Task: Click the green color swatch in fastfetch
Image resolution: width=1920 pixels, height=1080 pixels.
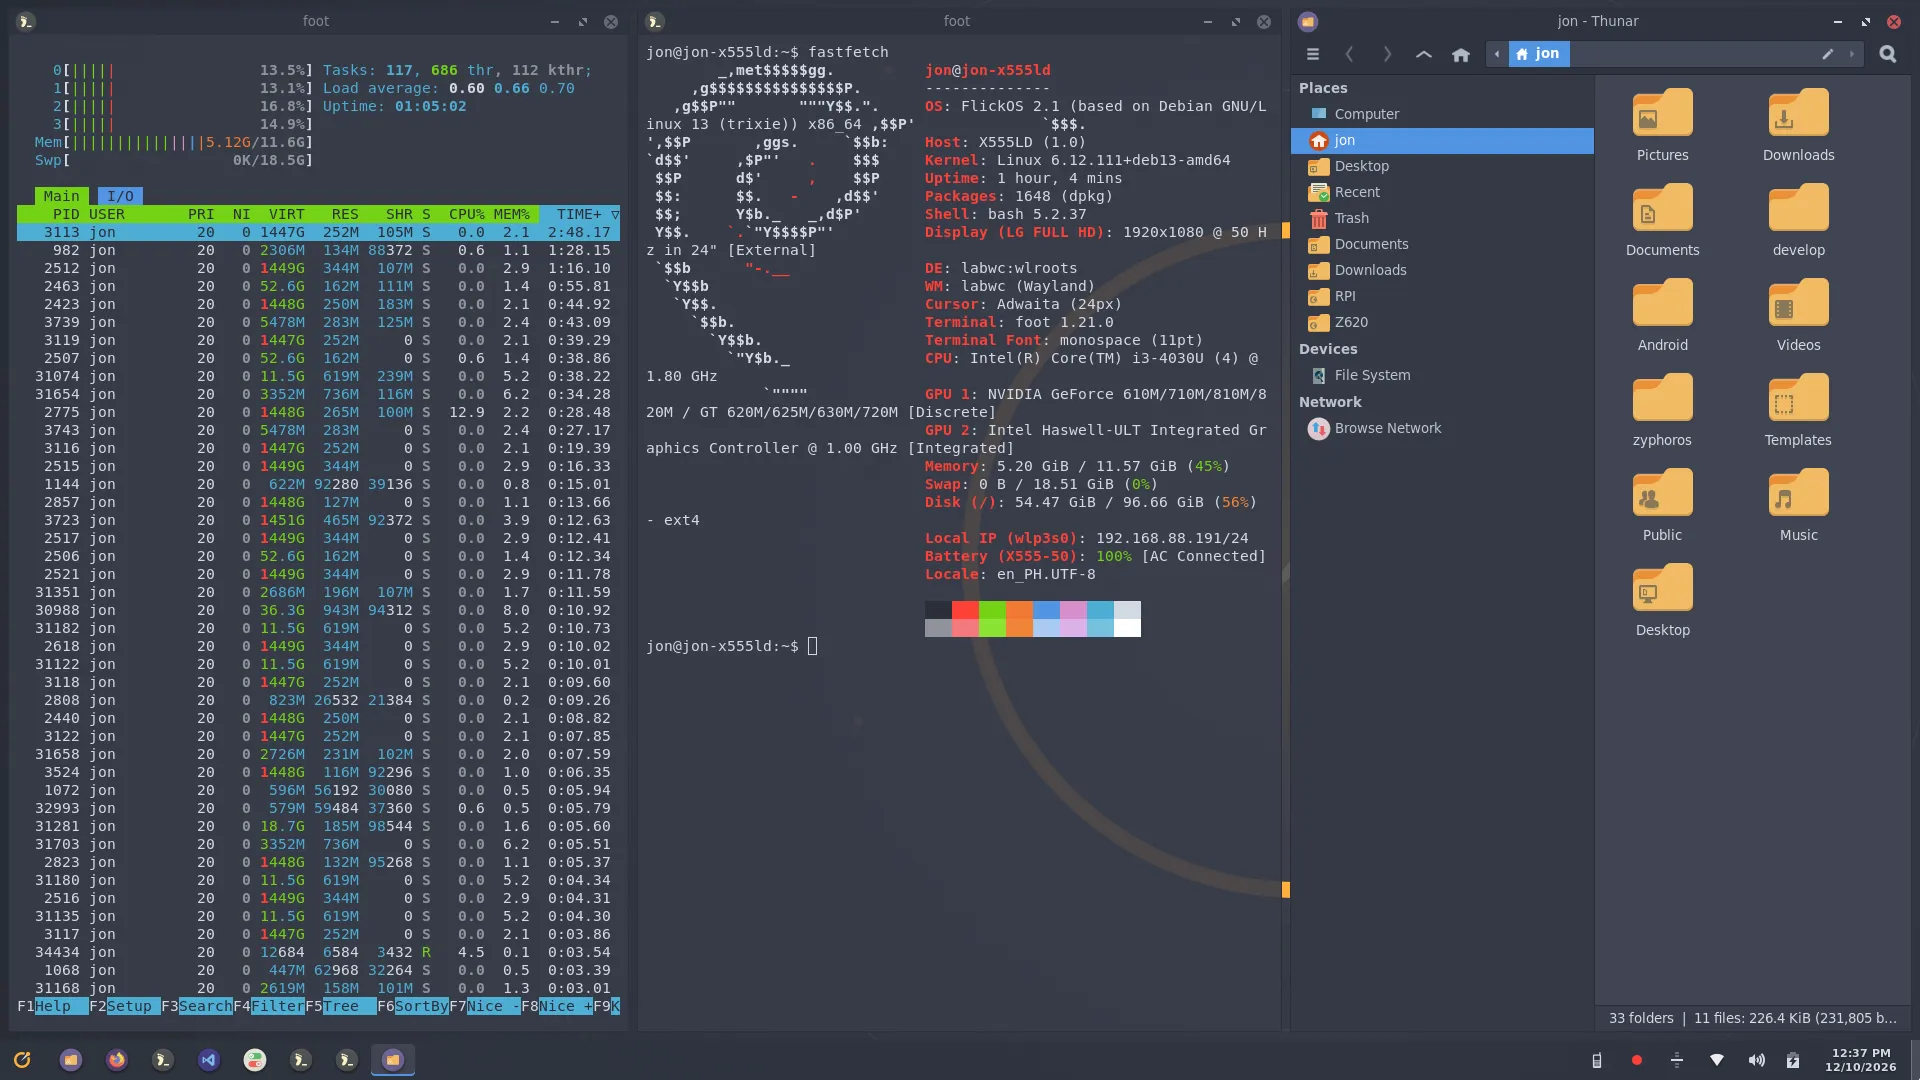Action: point(992,610)
